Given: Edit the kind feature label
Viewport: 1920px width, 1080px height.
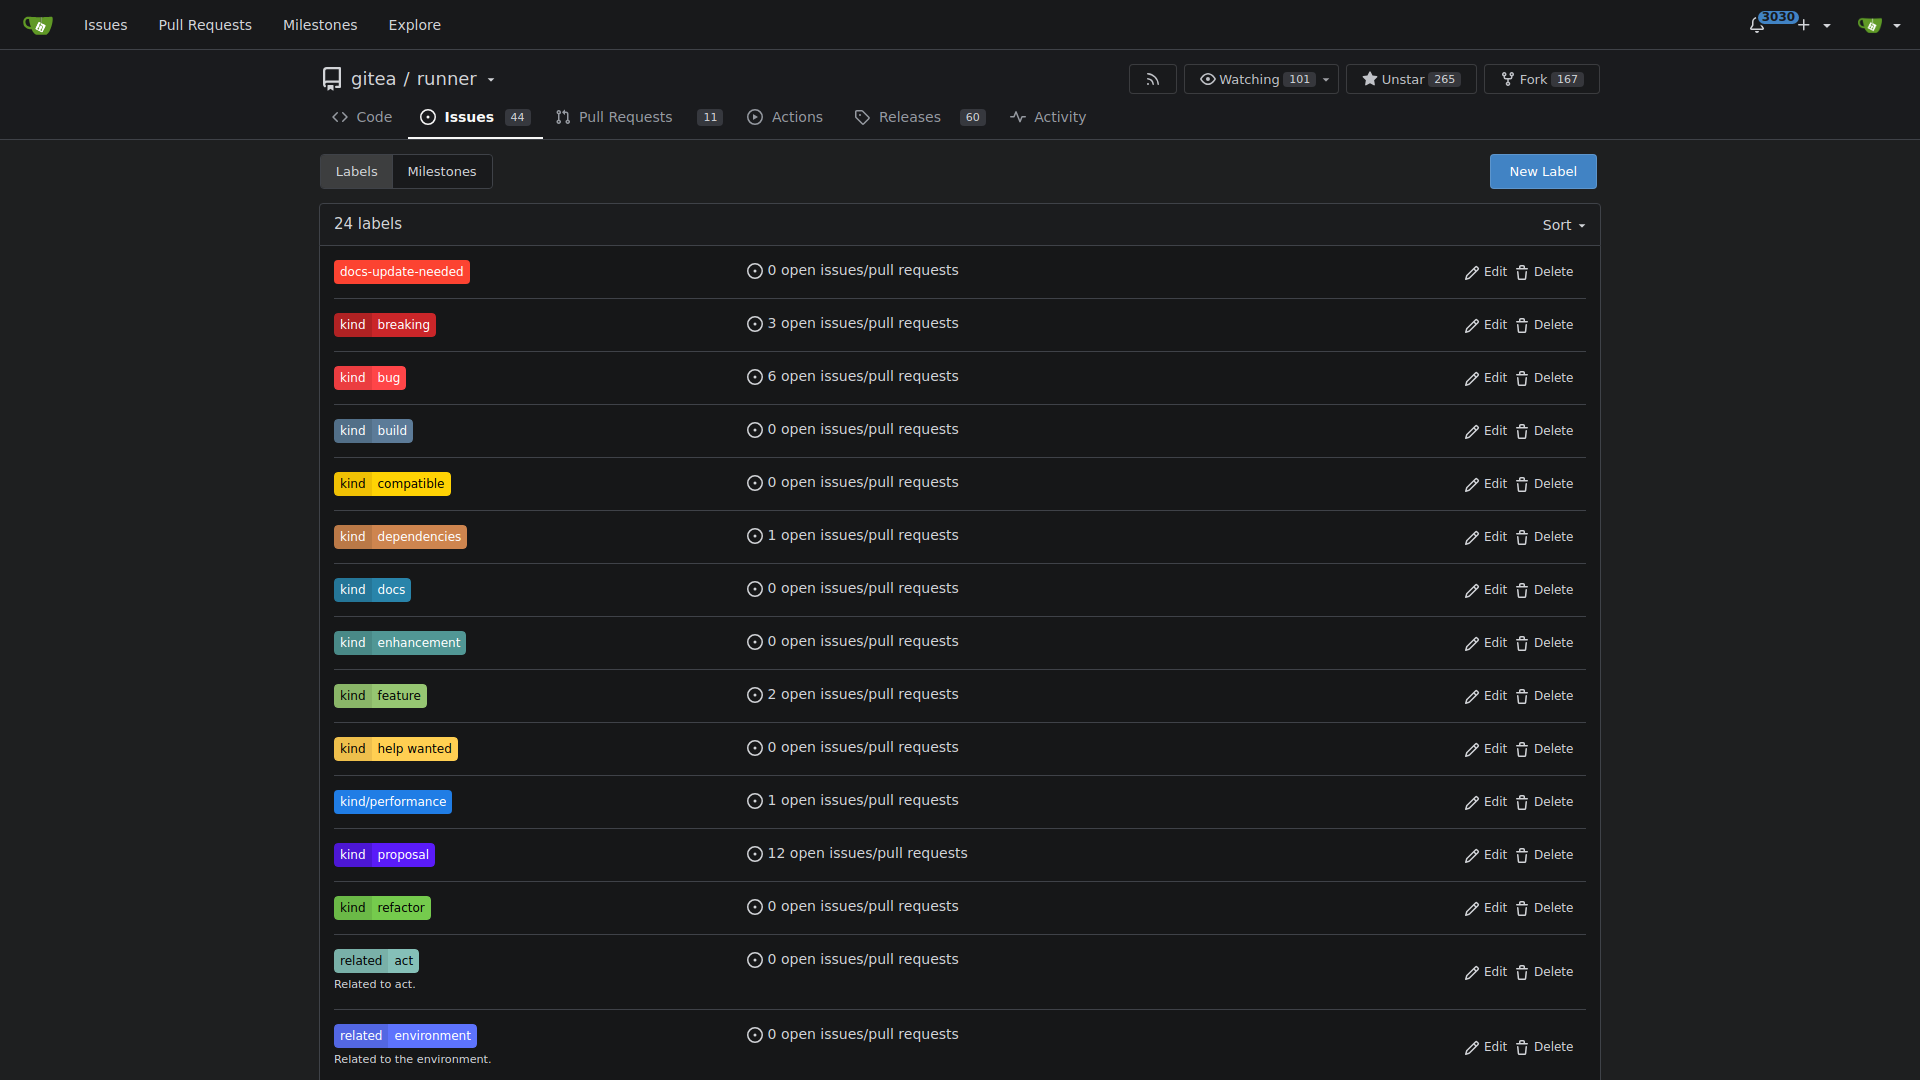Looking at the screenshot, I should click(1486, 697).
